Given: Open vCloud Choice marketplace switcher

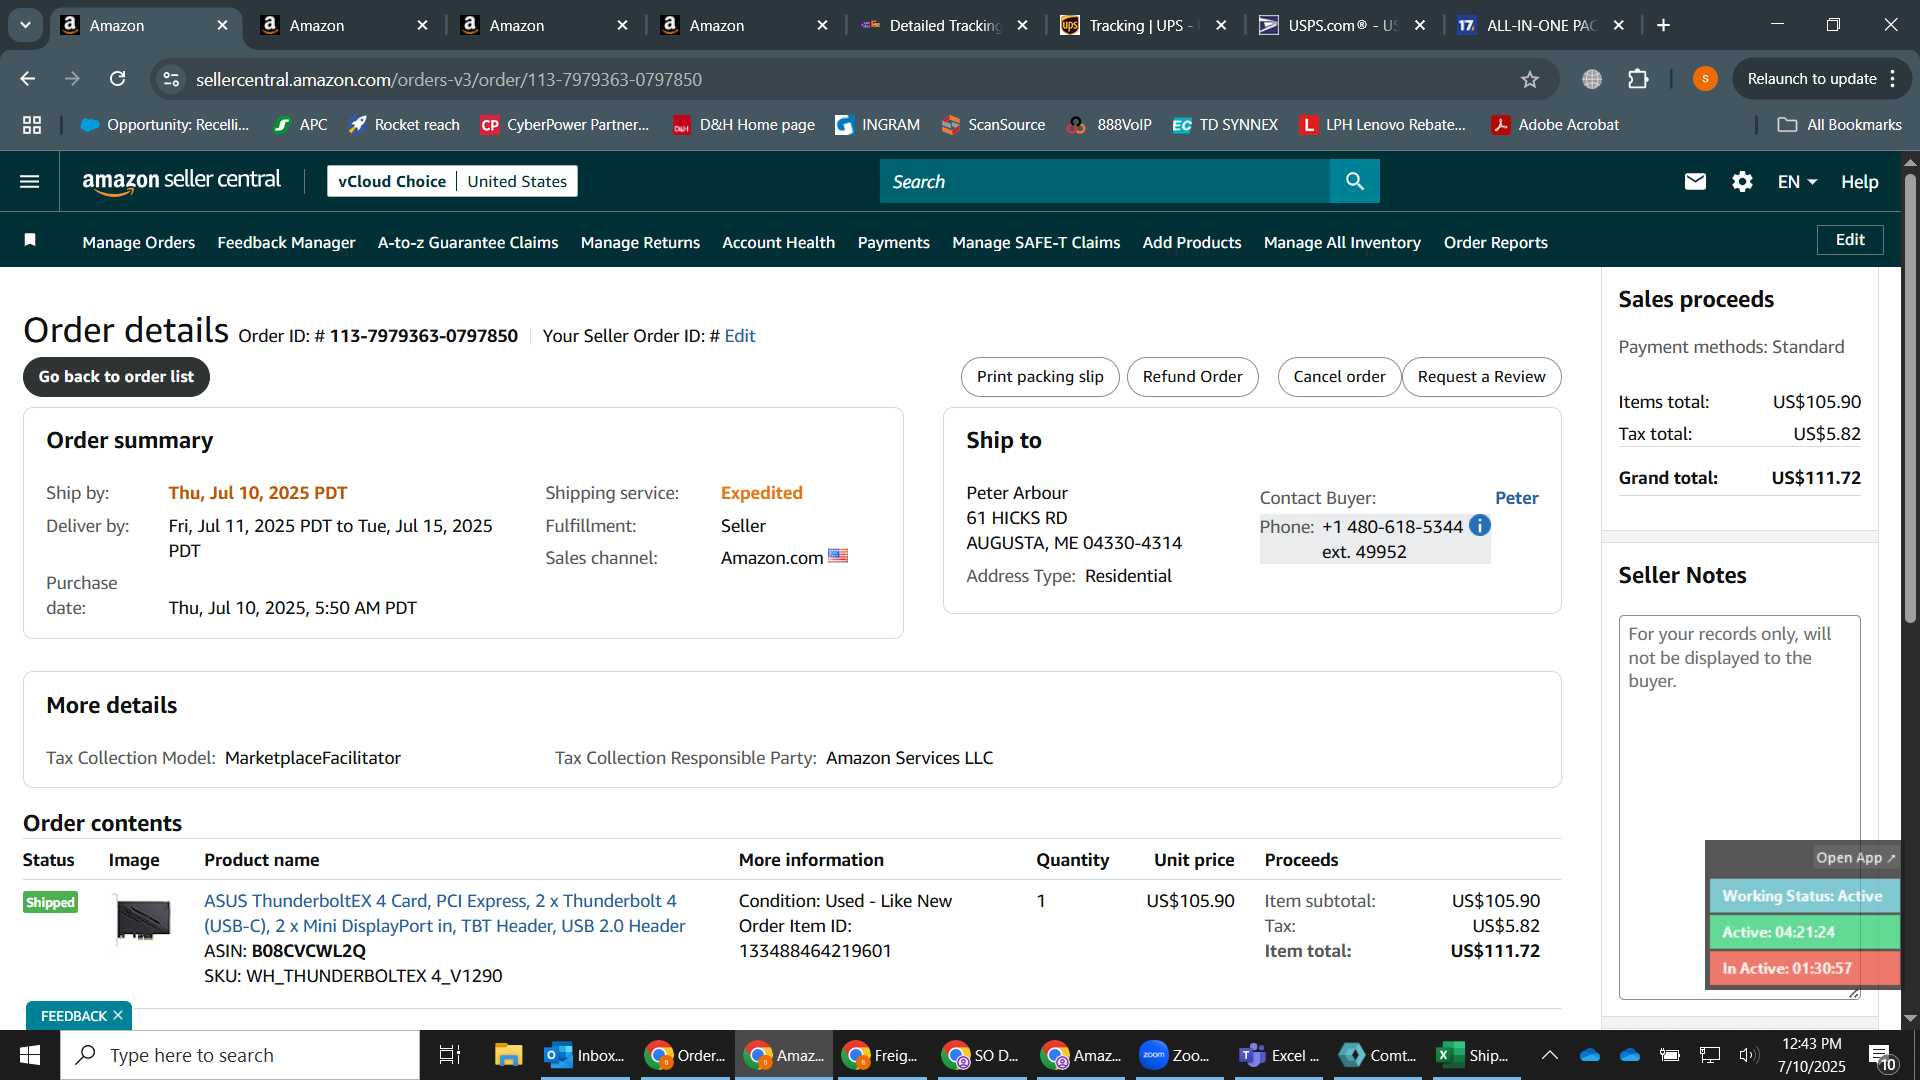Looking at the screenshot, I should [452, 181].
